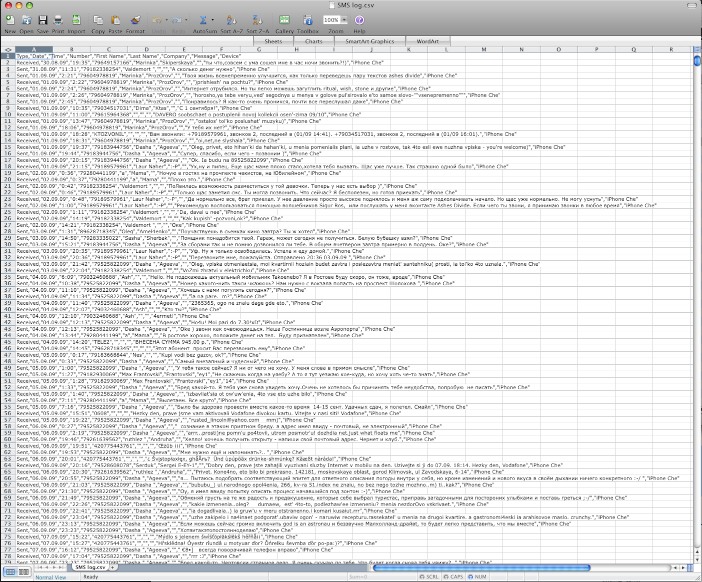The width and height of the screenshot is (702, 582).
Task: Add a new sheet with the plus tab
Action: coord(113,567)
